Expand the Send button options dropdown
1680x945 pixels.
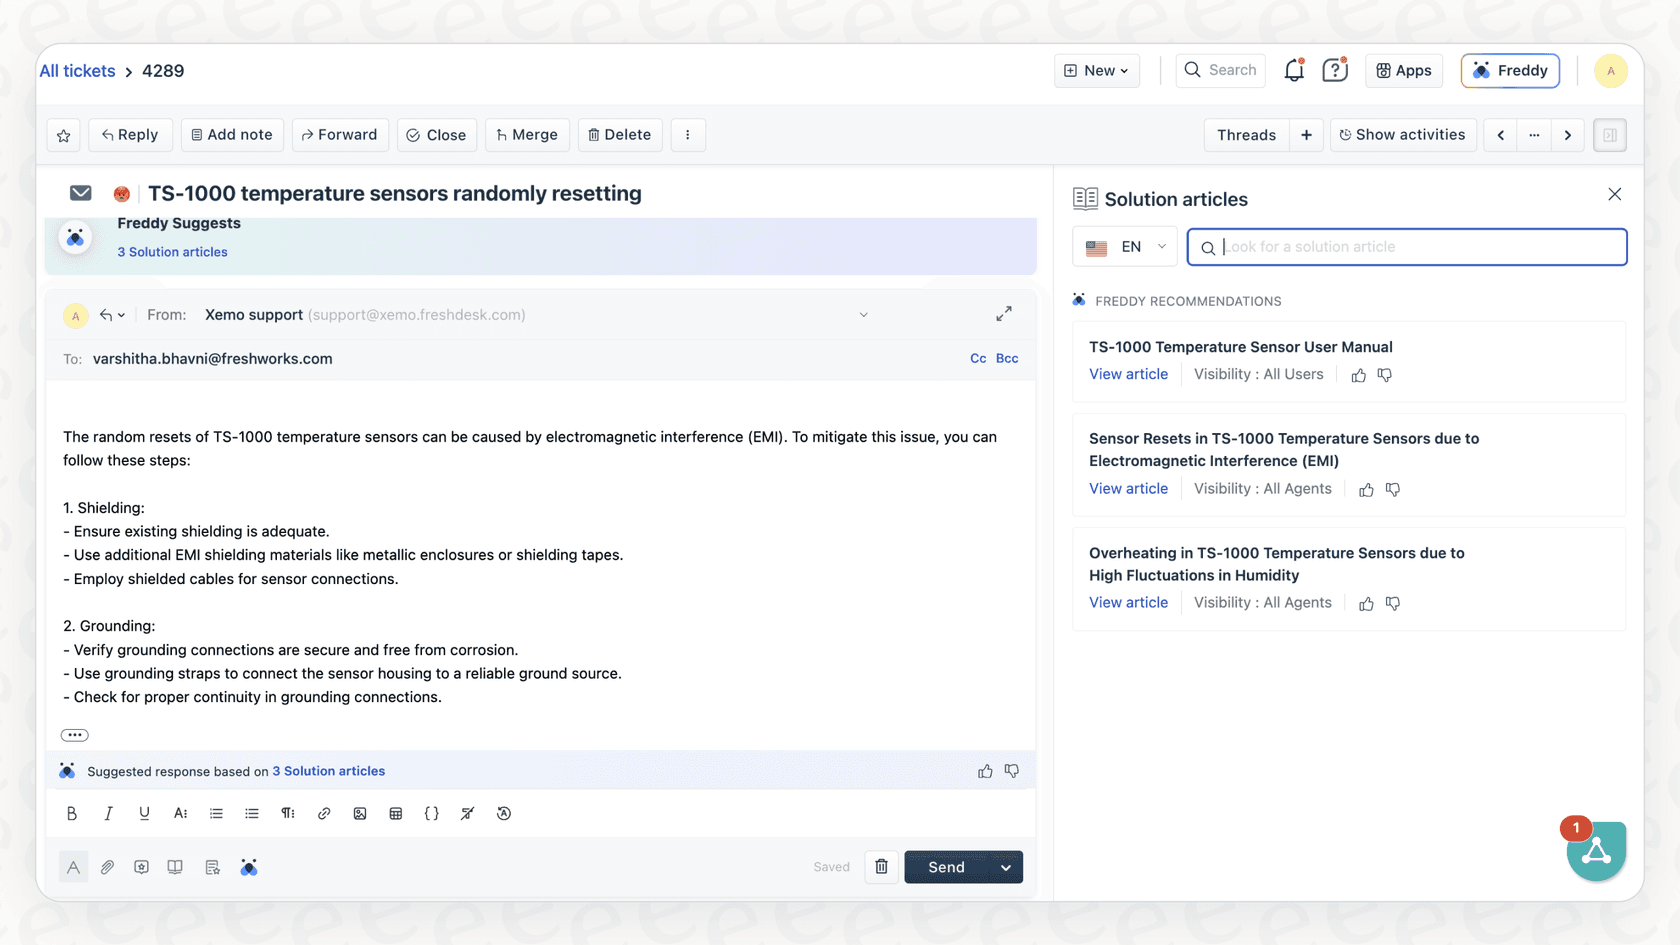click(x=1004, y=867)
